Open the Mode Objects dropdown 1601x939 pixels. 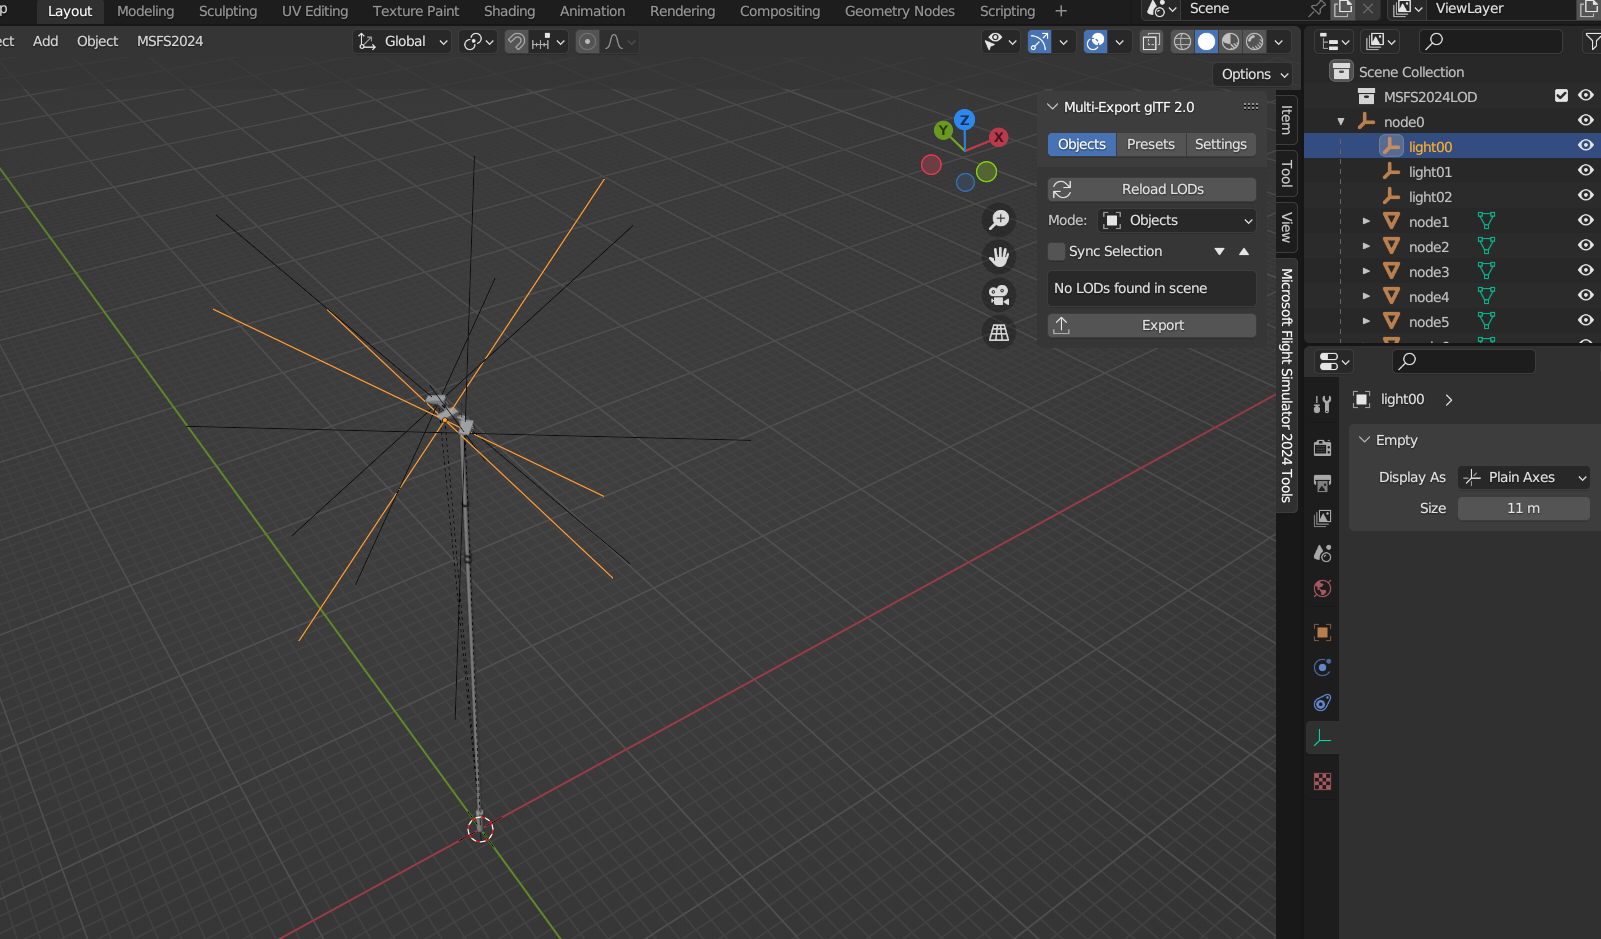pos(1177,220)
